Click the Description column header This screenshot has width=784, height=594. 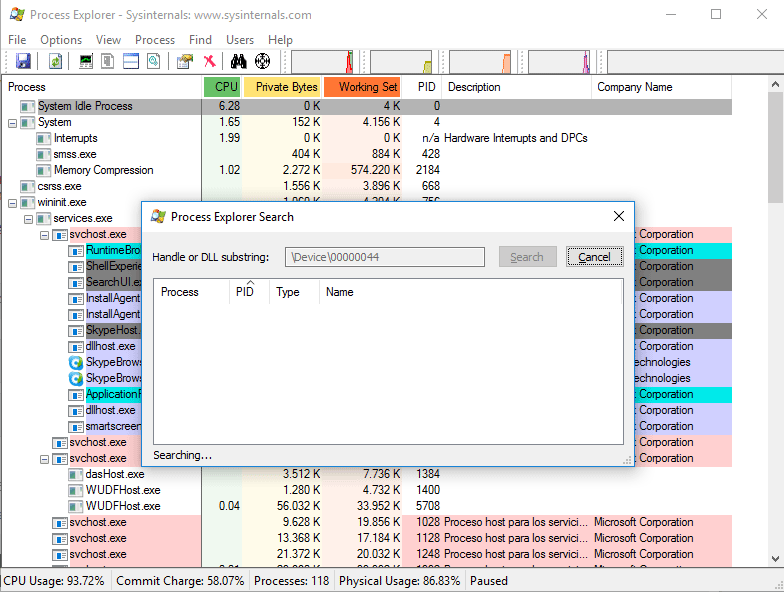(x=517, y=87)
